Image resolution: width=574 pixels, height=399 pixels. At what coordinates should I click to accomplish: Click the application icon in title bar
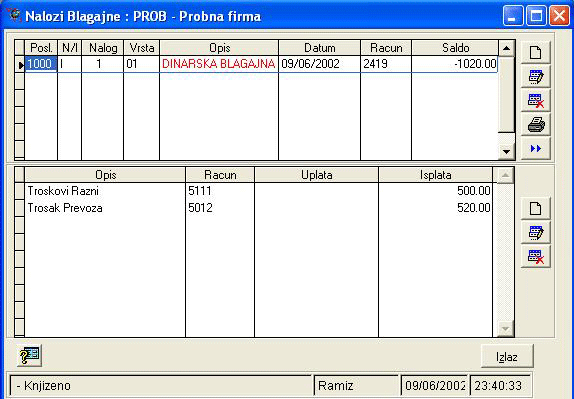point(14,15)
